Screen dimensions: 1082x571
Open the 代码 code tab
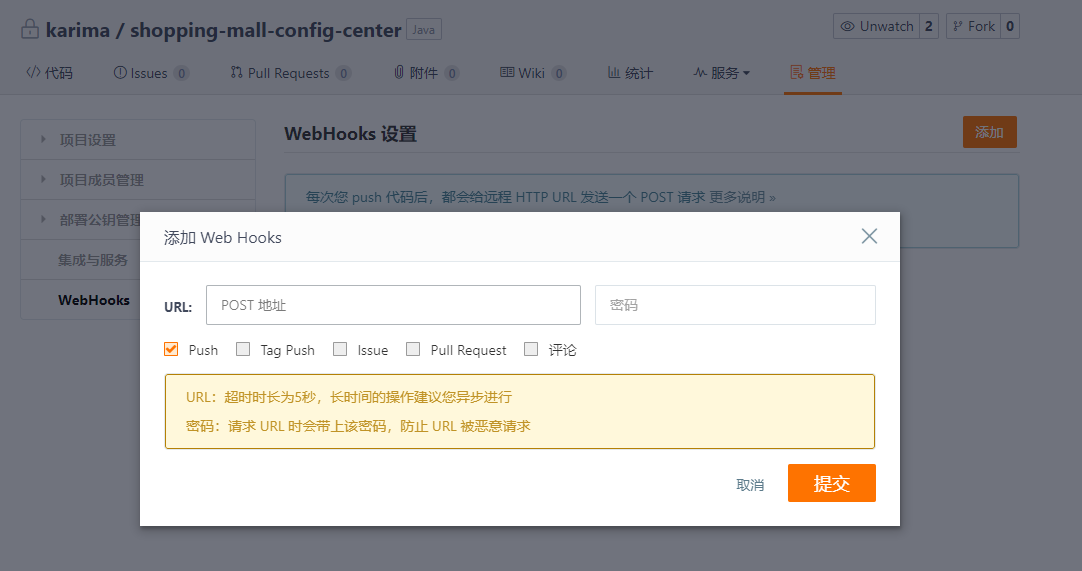click(49, 72)
